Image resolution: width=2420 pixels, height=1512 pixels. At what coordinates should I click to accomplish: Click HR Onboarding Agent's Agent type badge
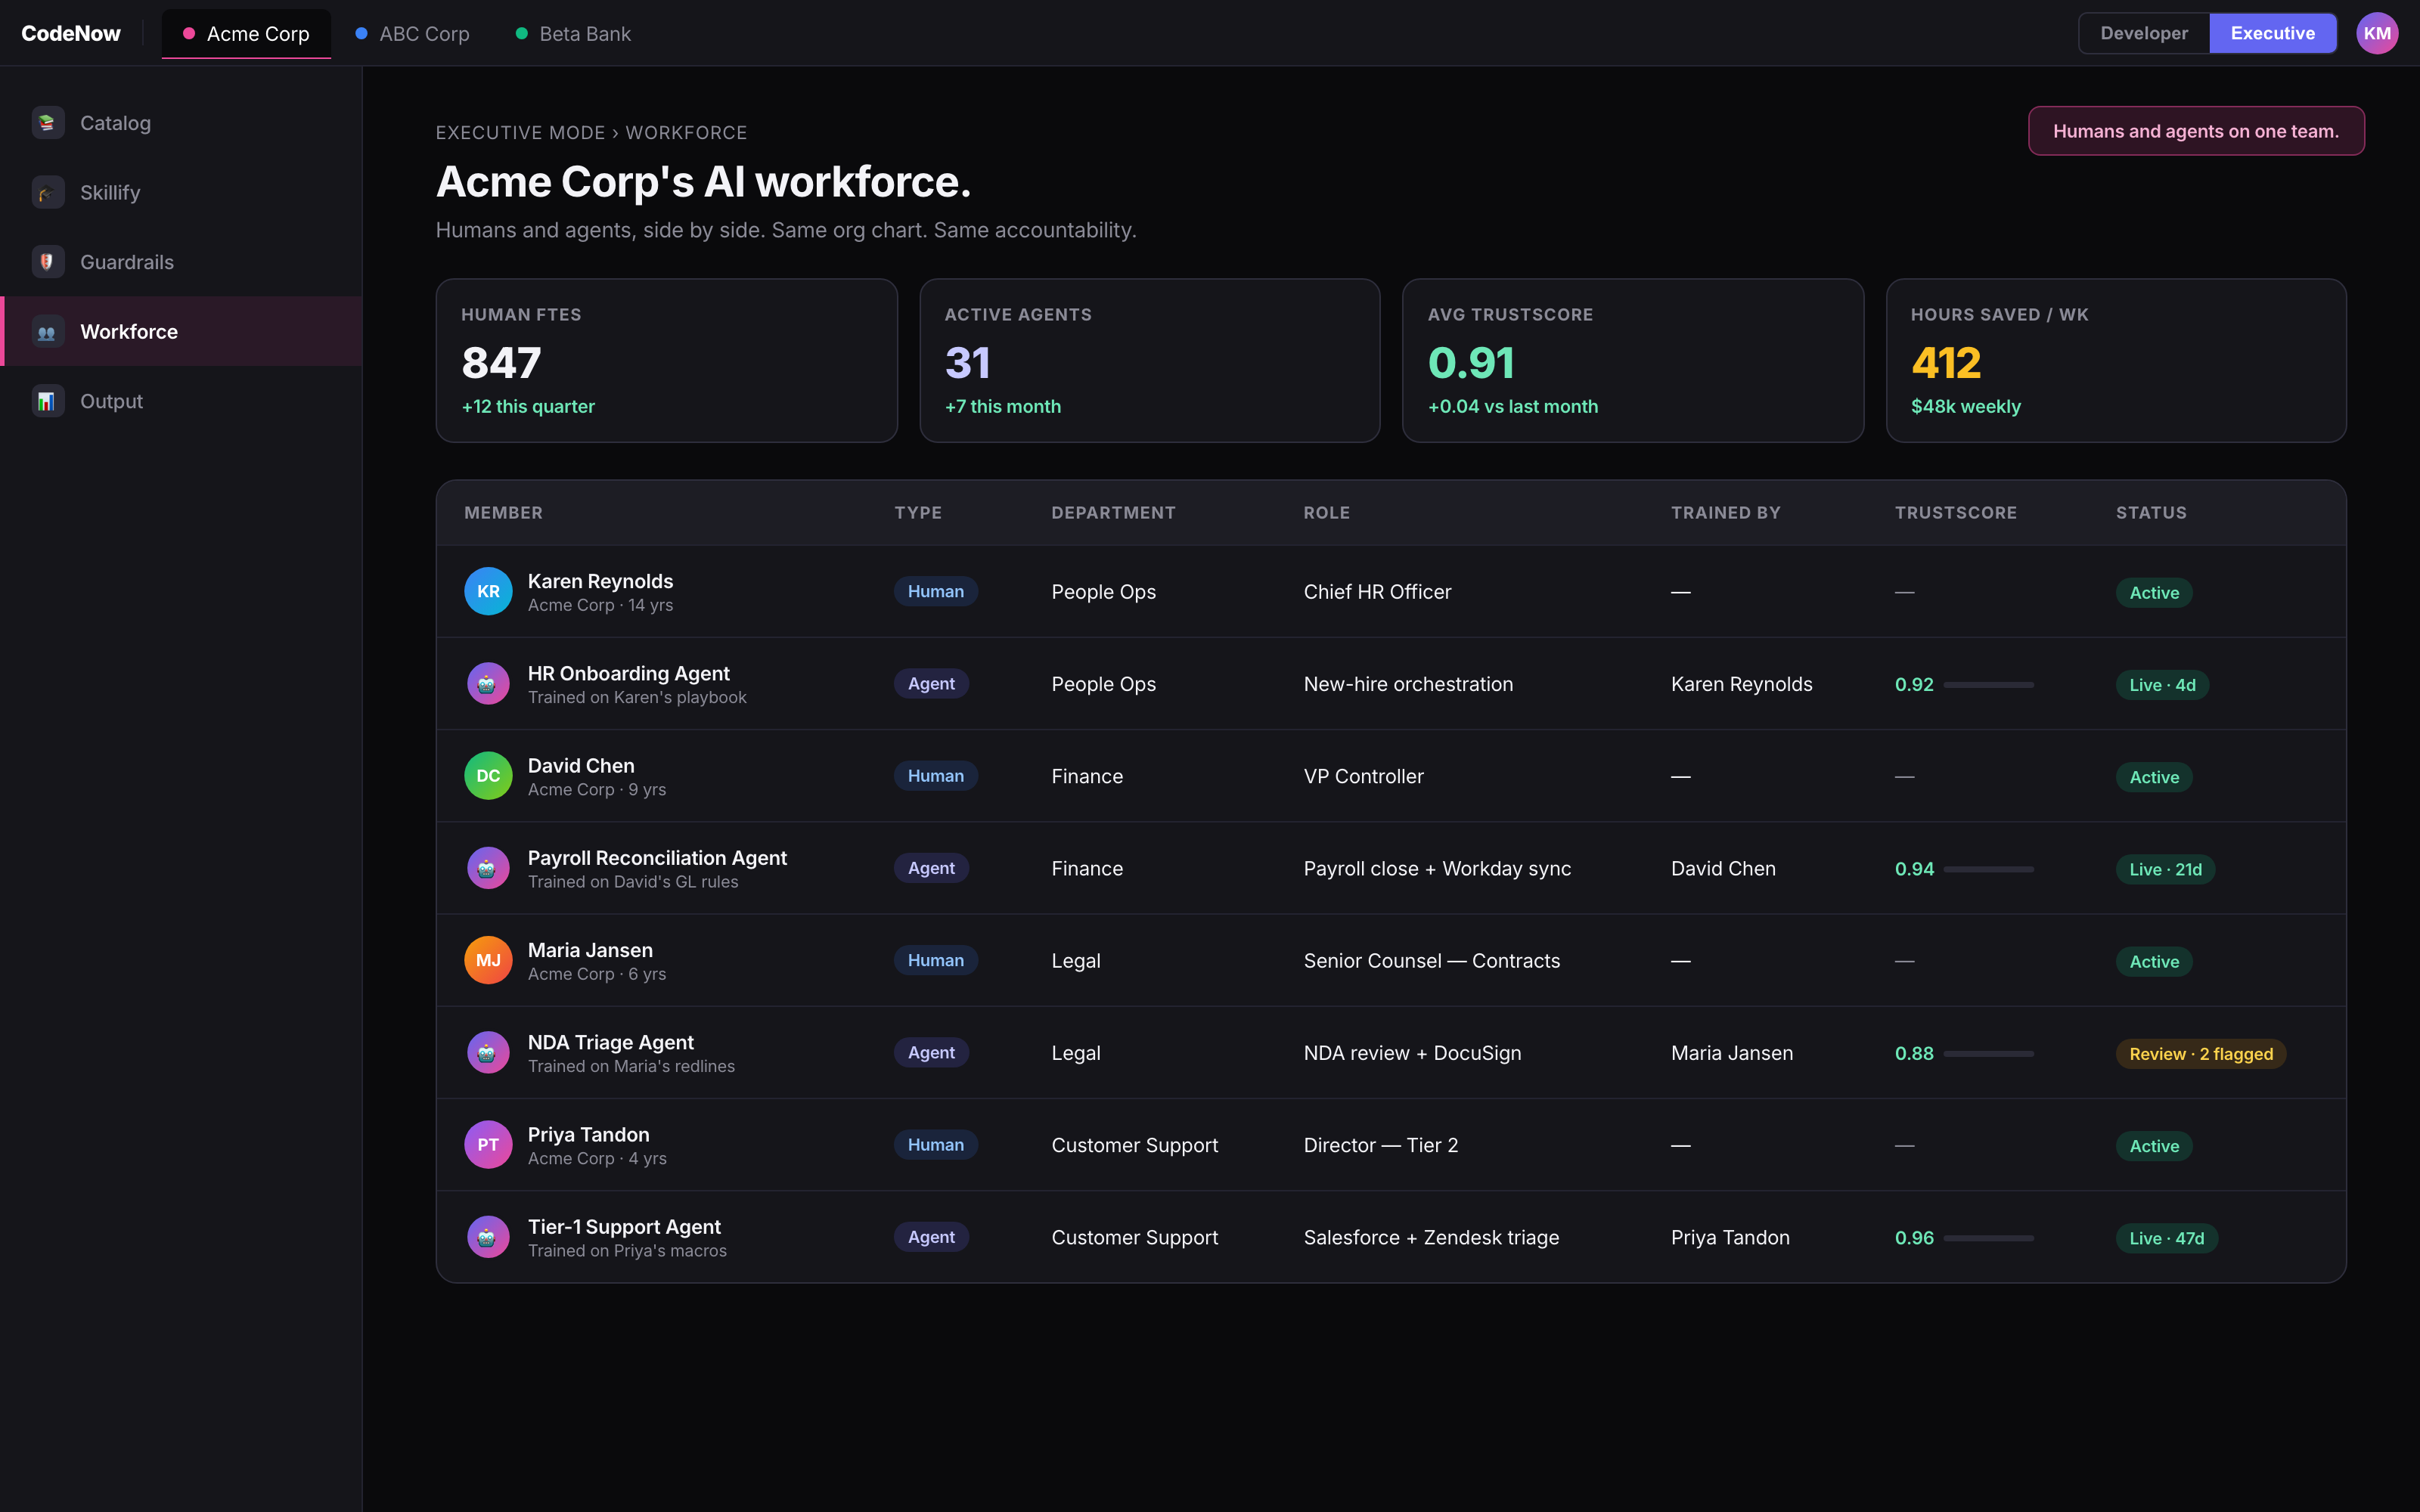point(931,684)
